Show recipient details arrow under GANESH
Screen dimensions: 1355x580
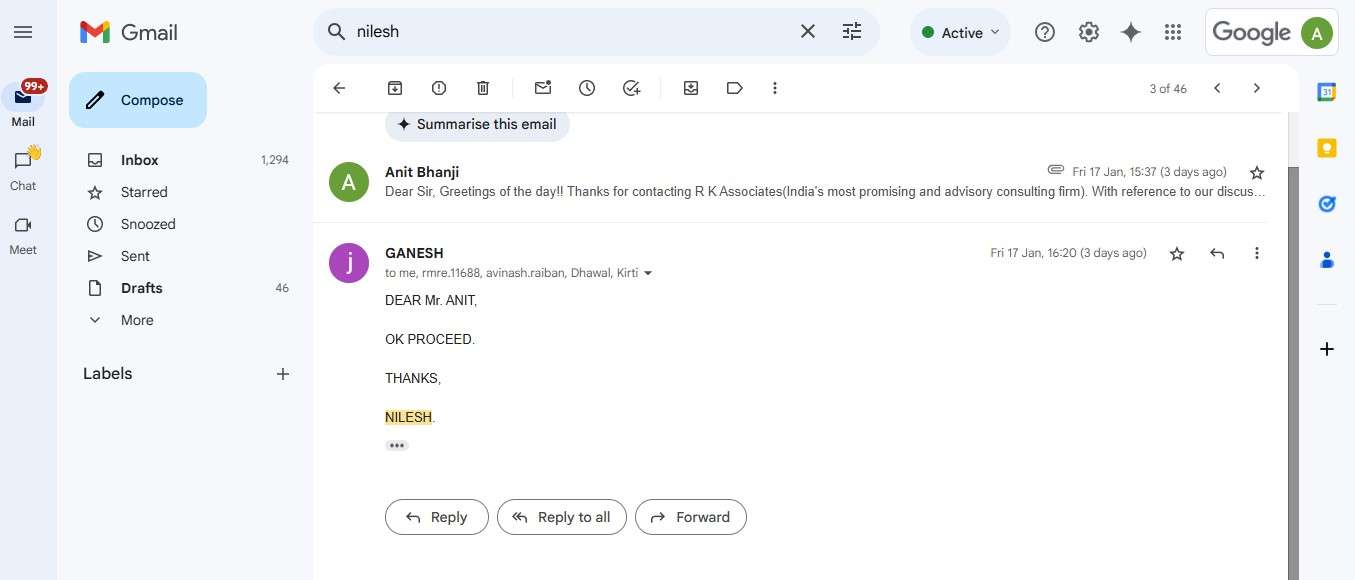tap(648, 273)
